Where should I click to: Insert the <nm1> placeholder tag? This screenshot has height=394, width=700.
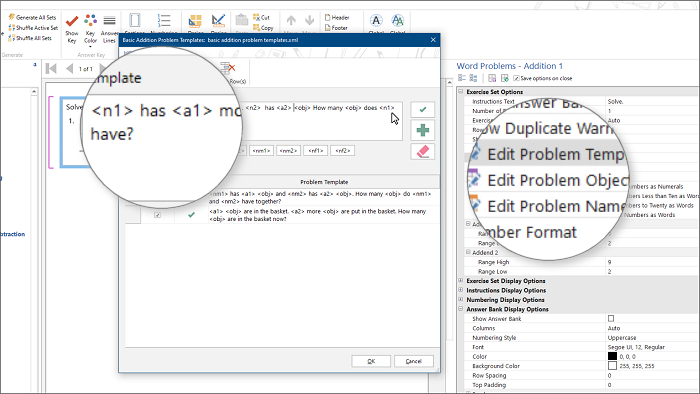coord(262,151)
